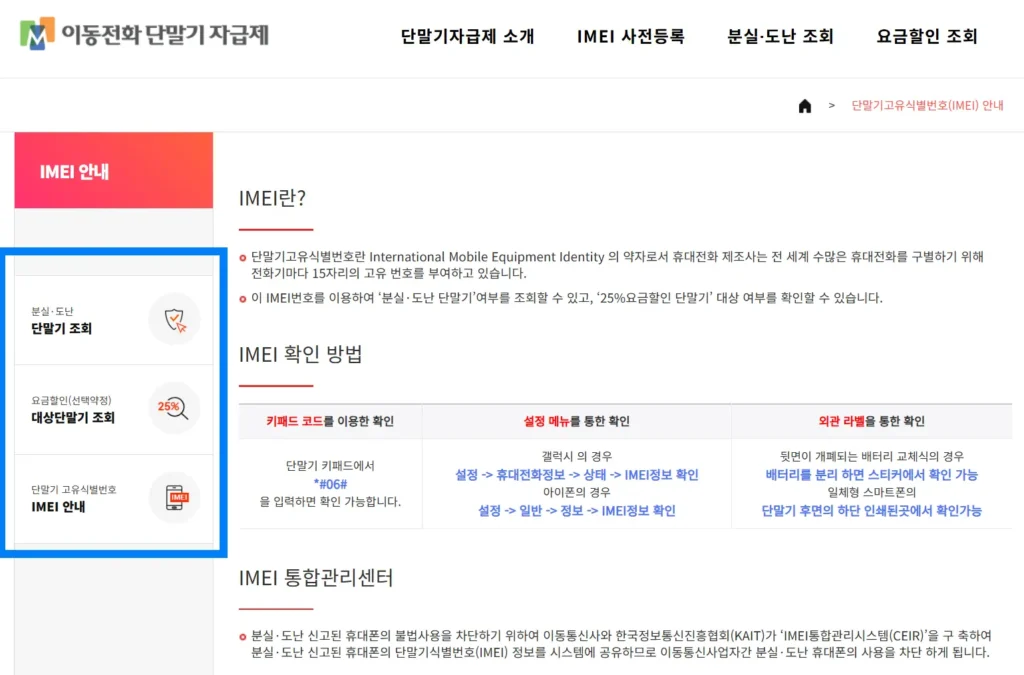The image size is (1024, 675).
Task: Click the 25% magnifier discount icon
Action: click(174, 409)
